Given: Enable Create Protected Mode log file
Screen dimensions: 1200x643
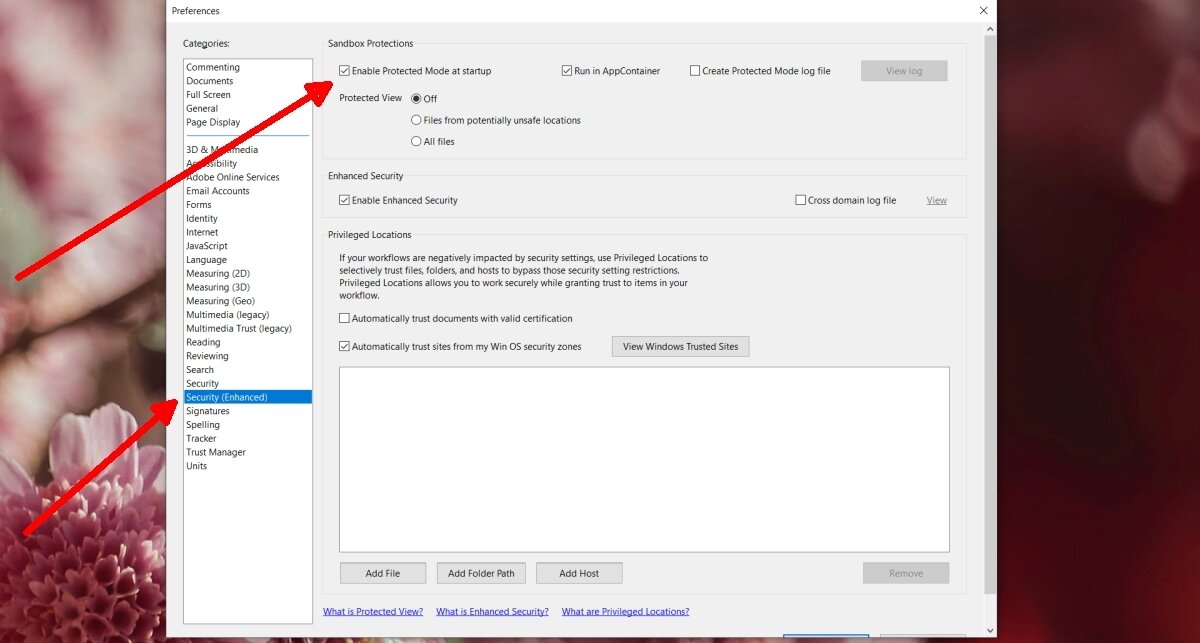Looking at the screenshot, I should click(x=695, y=71).
